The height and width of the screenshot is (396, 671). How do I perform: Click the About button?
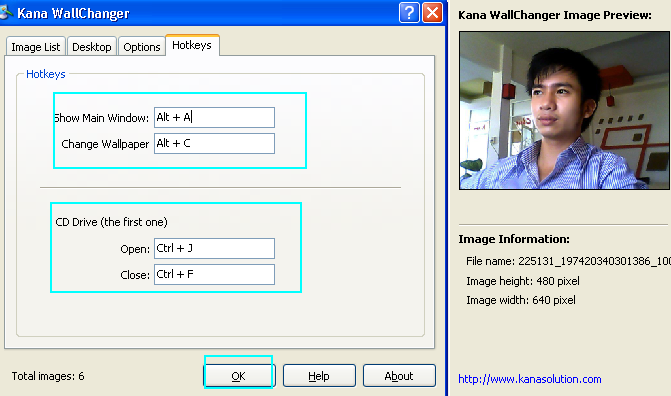[399, 375]
